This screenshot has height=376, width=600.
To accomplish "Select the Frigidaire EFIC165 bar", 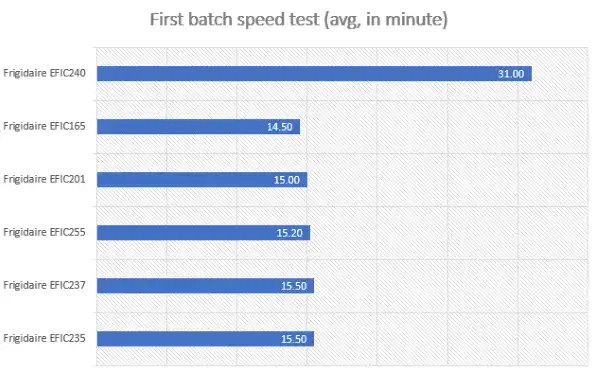I will [198, 127].
